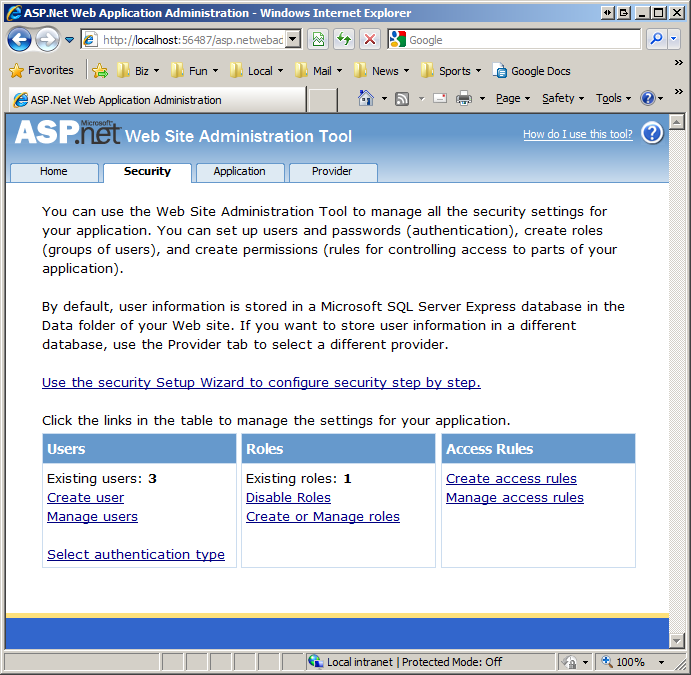
Task: Click the Compatibility View icon
Action: tap(318, 40)
